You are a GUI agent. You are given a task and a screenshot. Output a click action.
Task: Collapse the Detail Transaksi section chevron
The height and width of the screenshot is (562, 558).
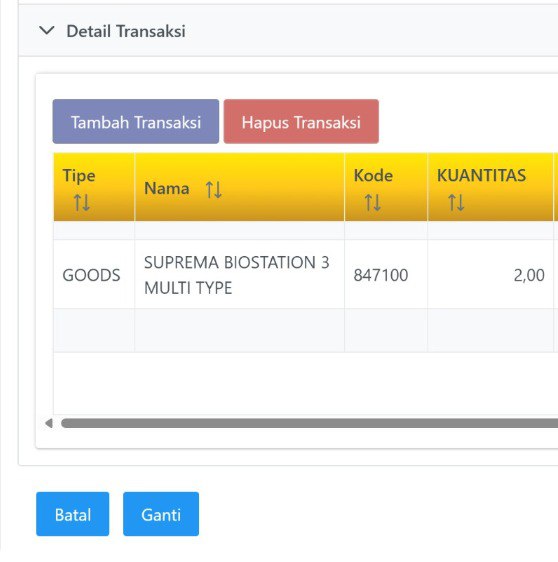point(47,31)
